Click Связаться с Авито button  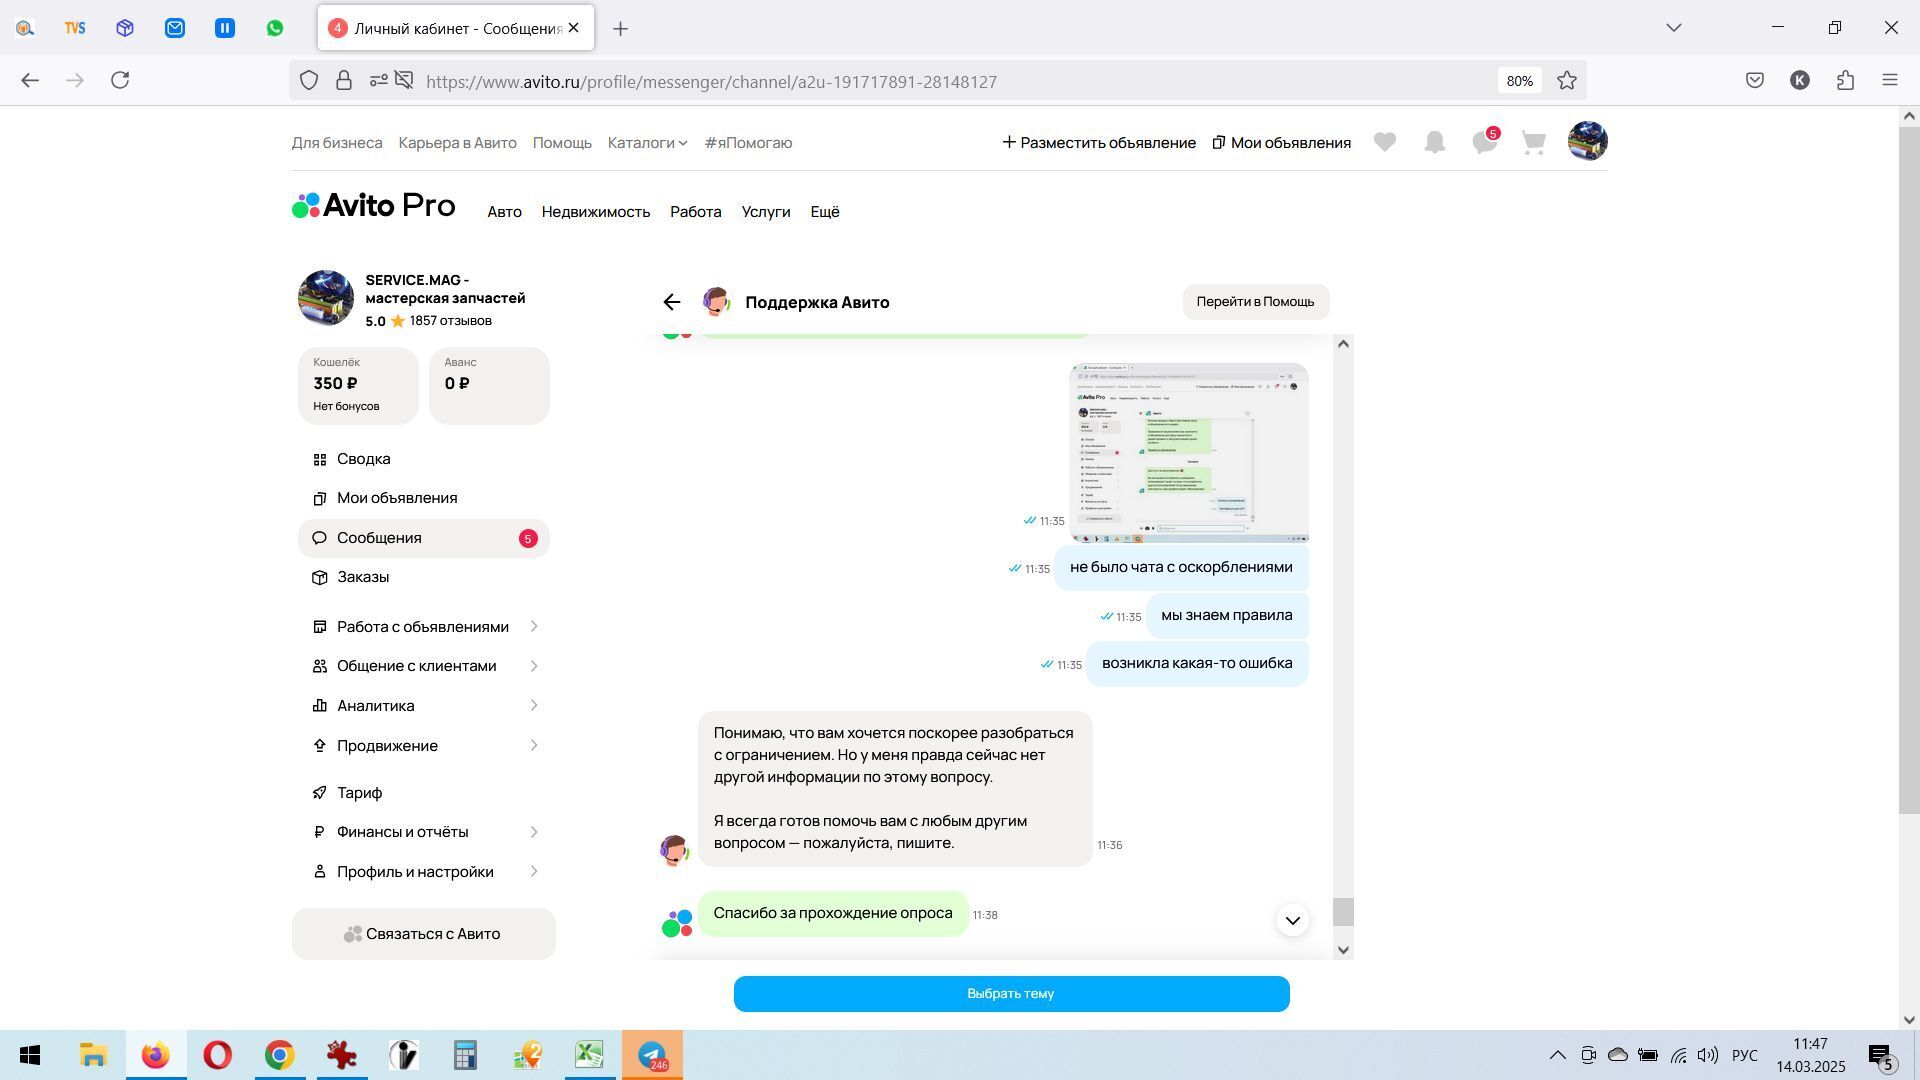[424, 934]
